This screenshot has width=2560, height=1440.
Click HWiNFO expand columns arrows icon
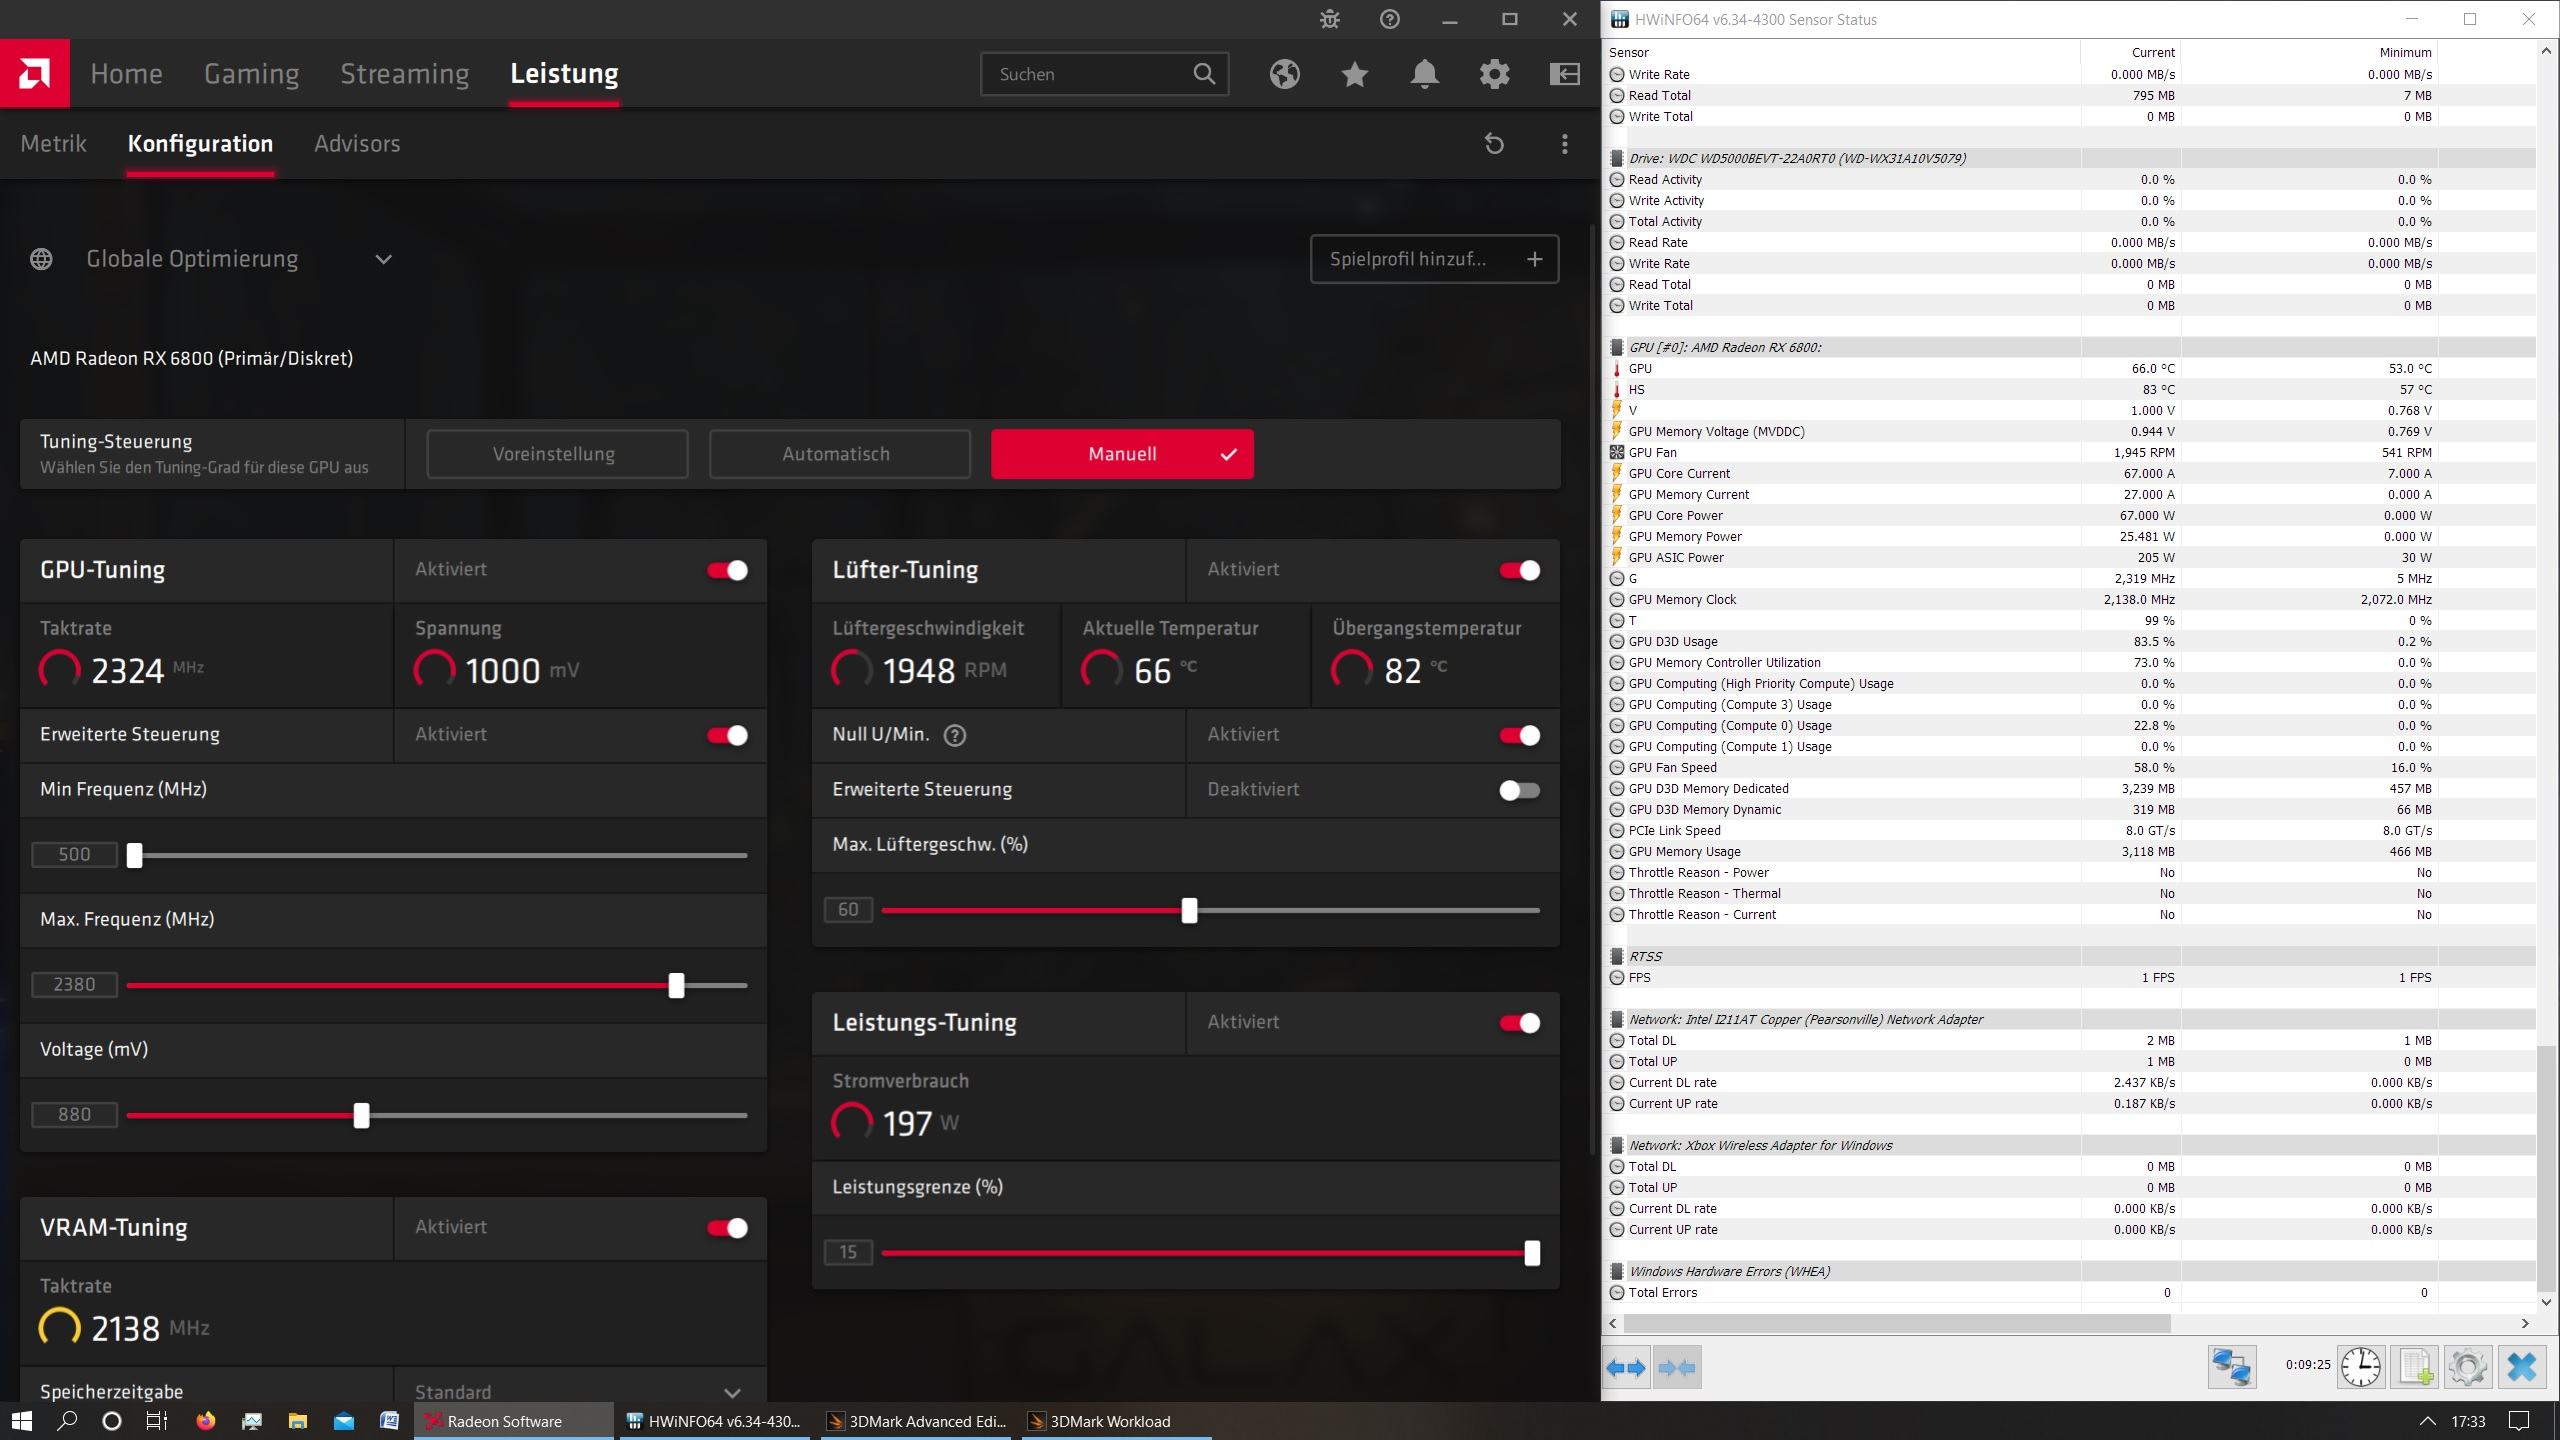point(1625,1367)
